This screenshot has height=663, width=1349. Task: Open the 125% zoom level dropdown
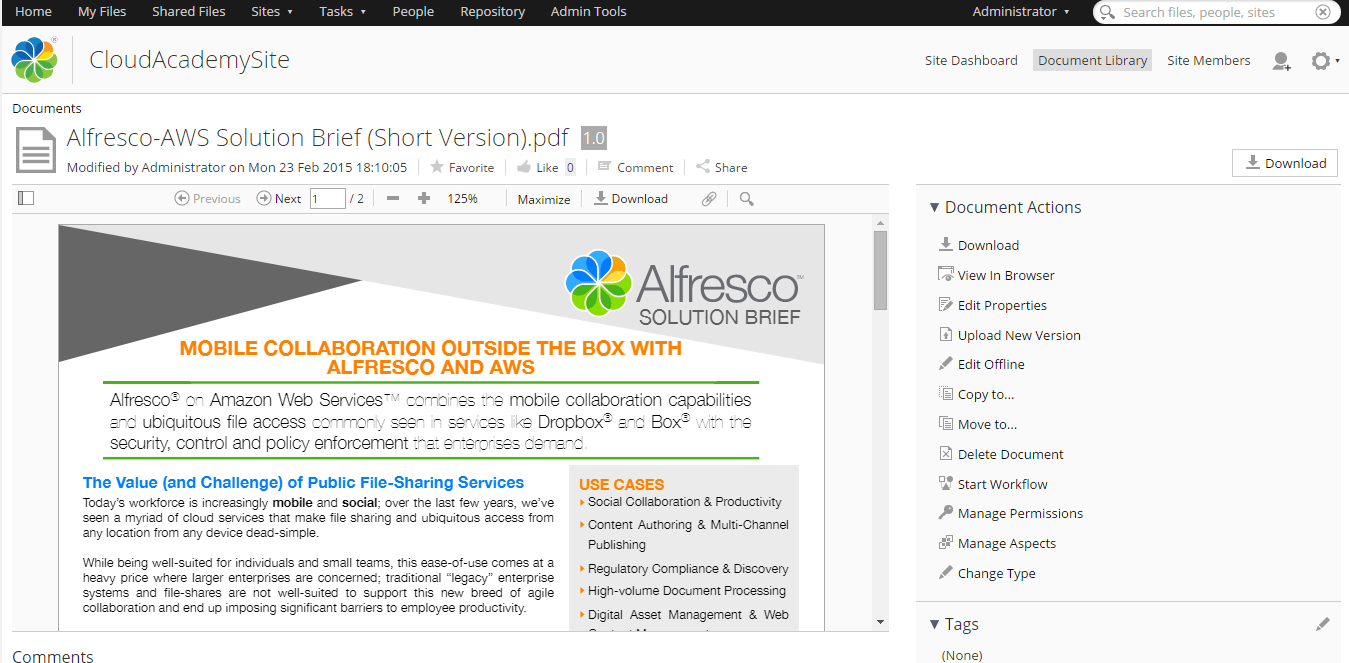tap(462, 199)
